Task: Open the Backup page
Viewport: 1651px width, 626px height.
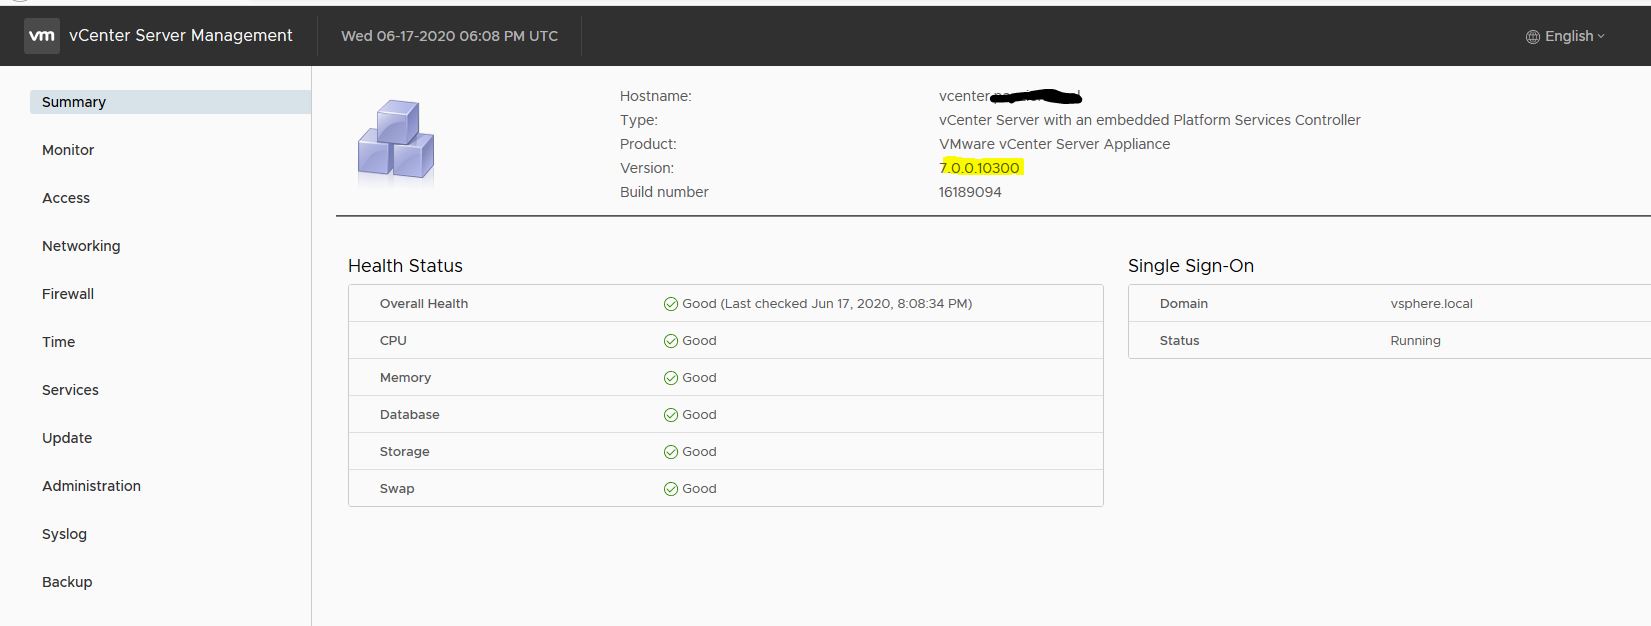Action: (67, 582)
